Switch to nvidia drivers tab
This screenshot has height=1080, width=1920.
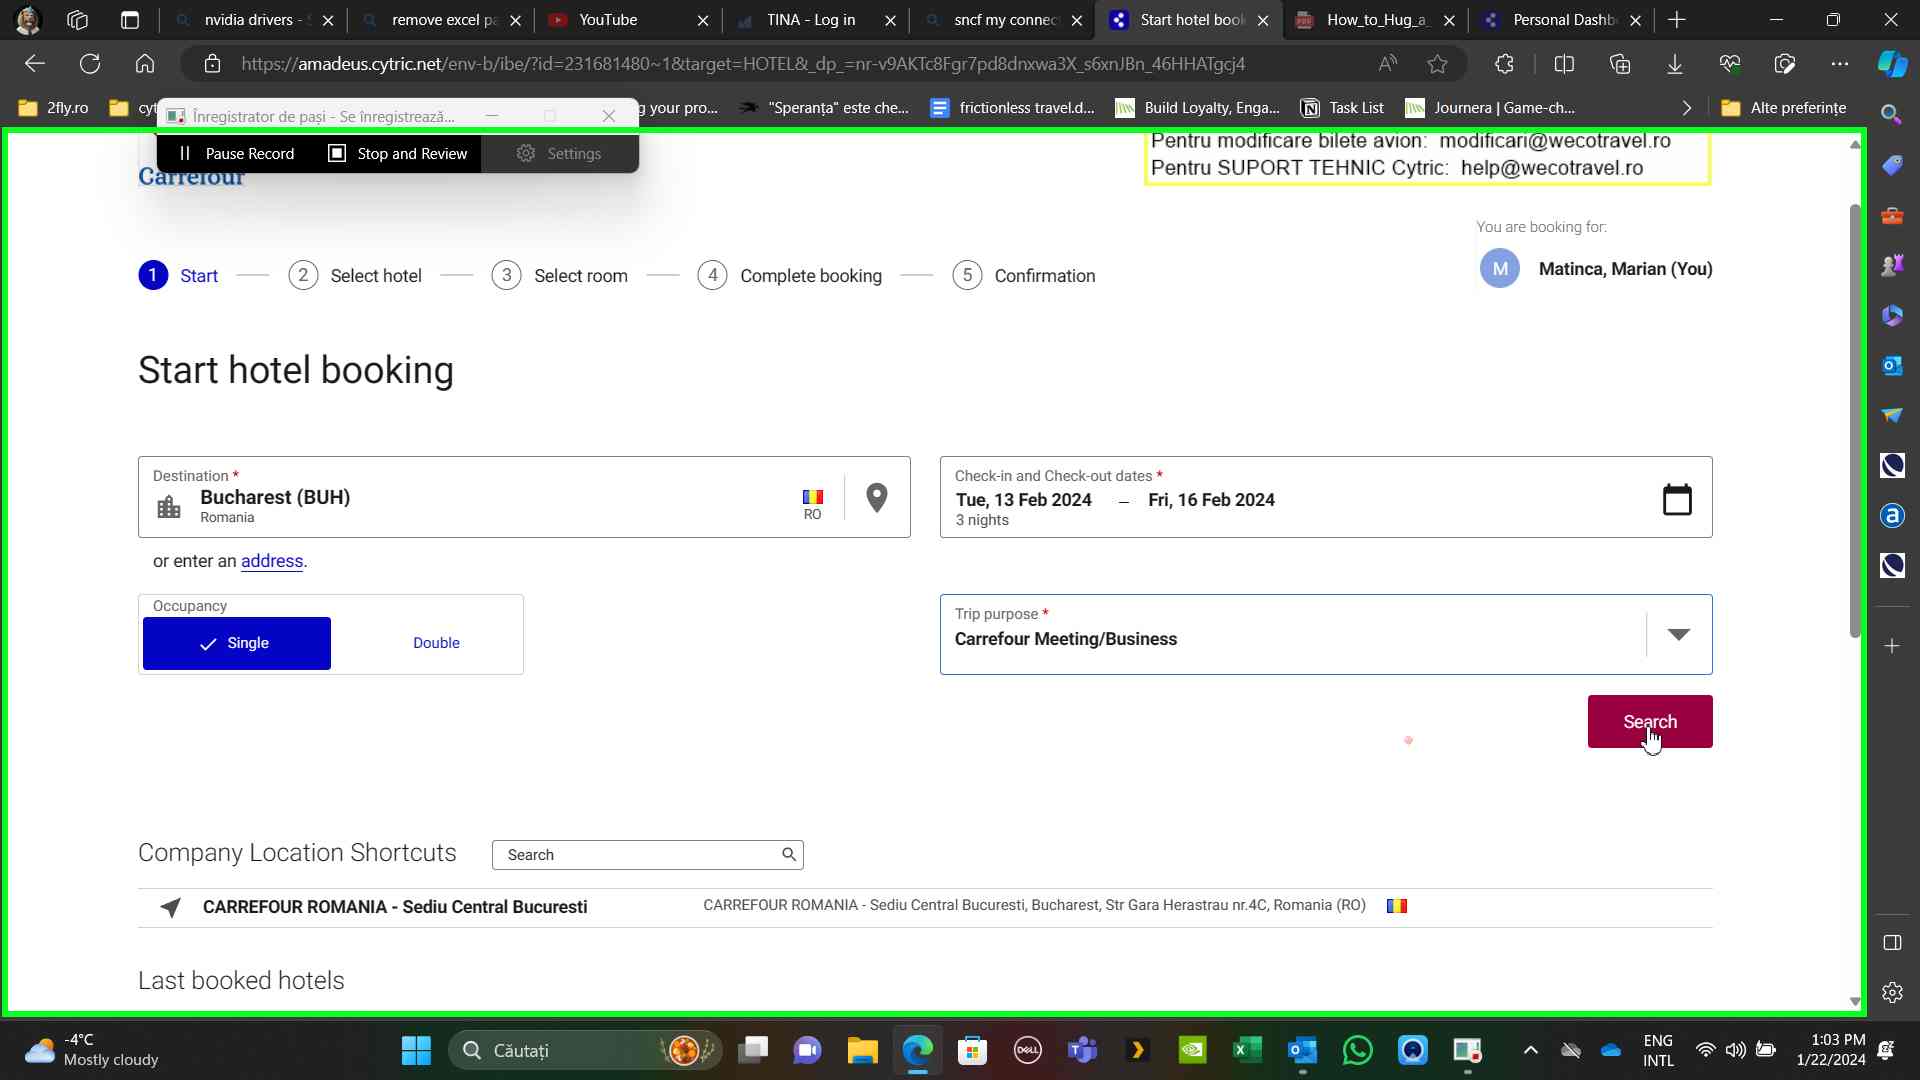(252, 20)
